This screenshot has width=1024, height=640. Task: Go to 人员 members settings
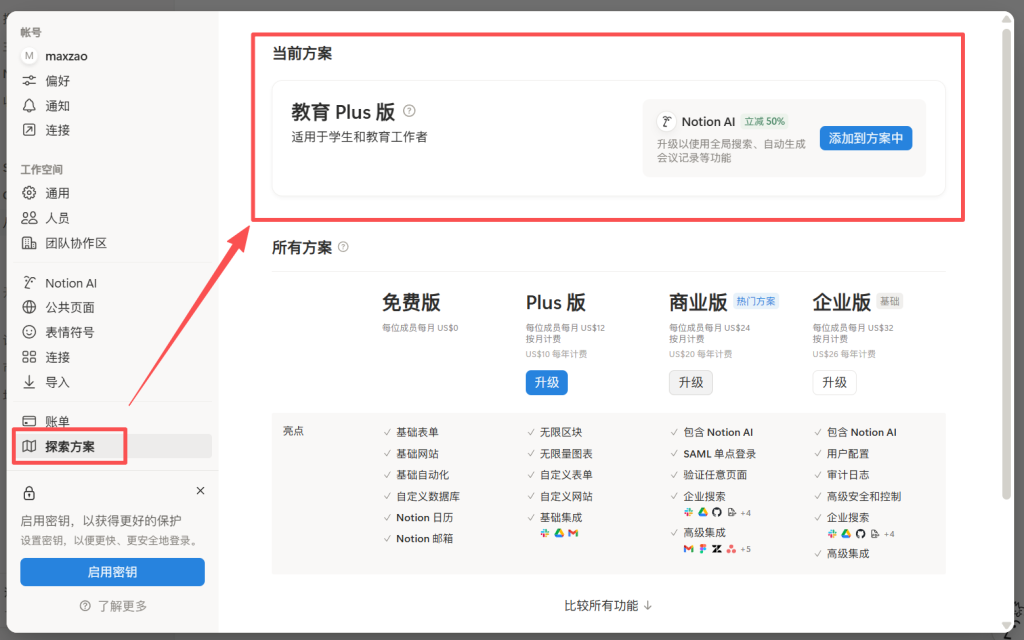57,218
